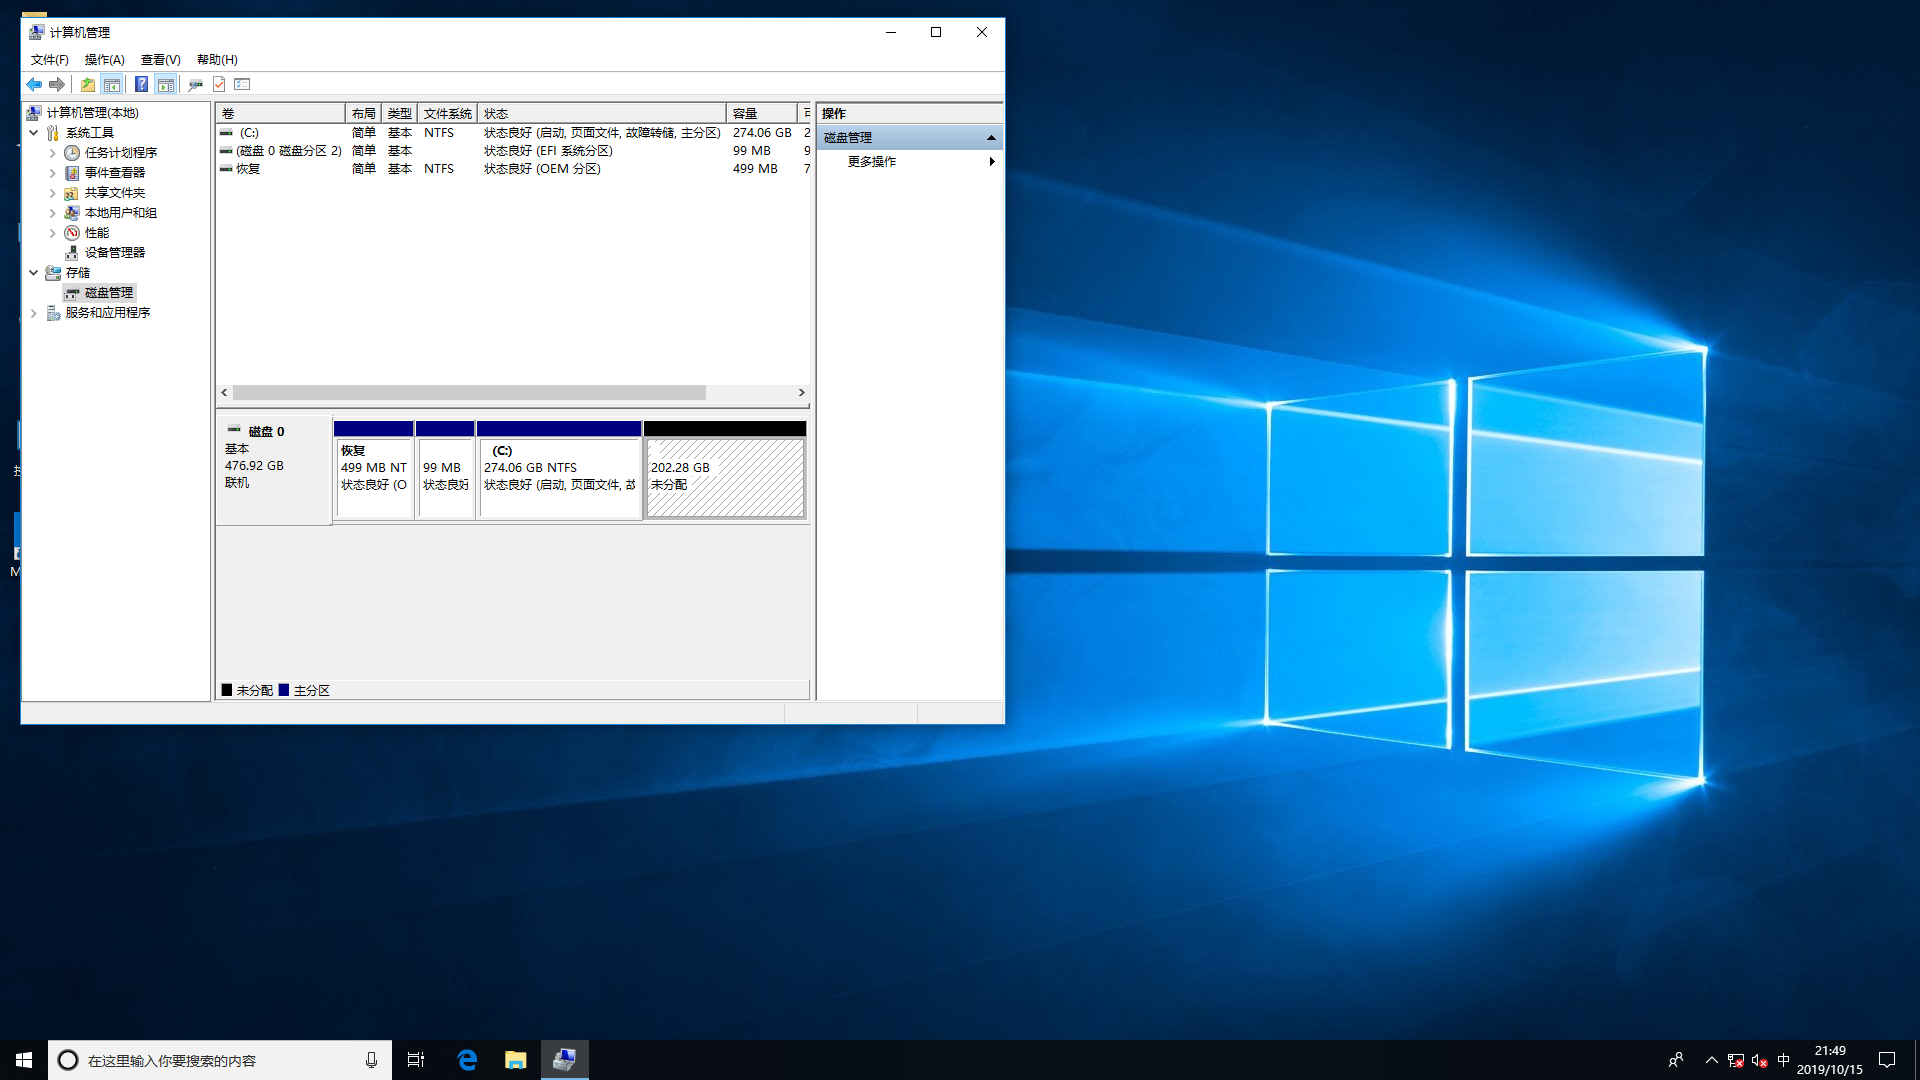Click the horizontal scrollbar thumb in volume list

pos(469,393)
